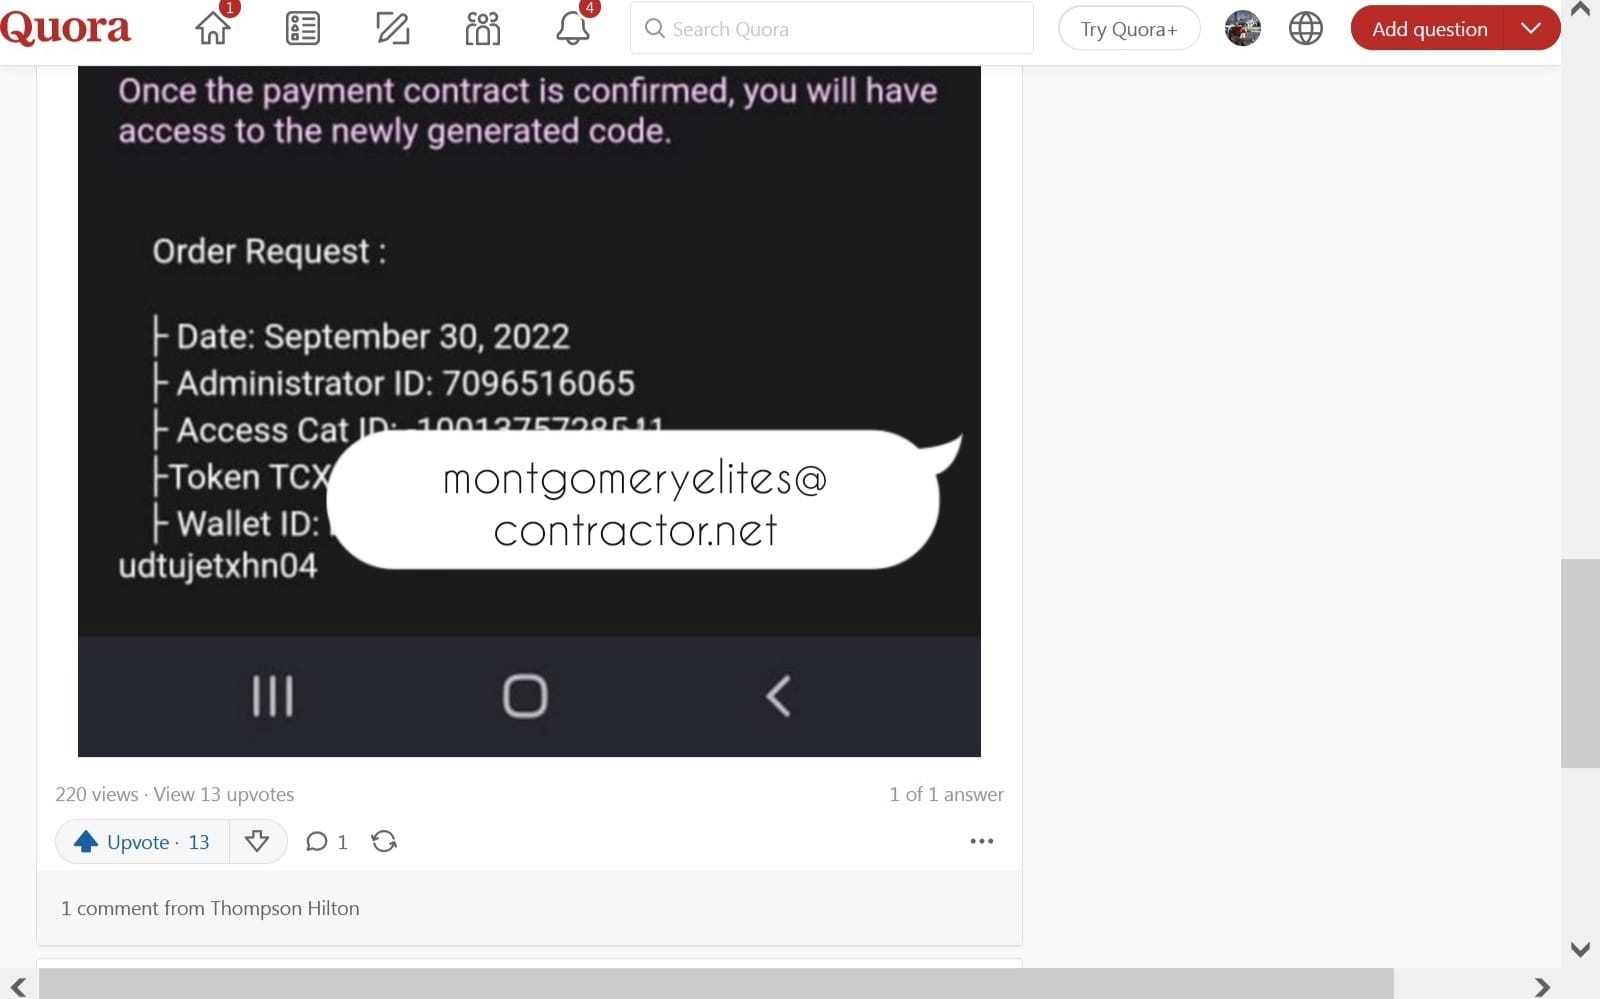The width and height of the screenshot is (1600, 999).
Task: Open the Spaces people icon
Action: 482,29
